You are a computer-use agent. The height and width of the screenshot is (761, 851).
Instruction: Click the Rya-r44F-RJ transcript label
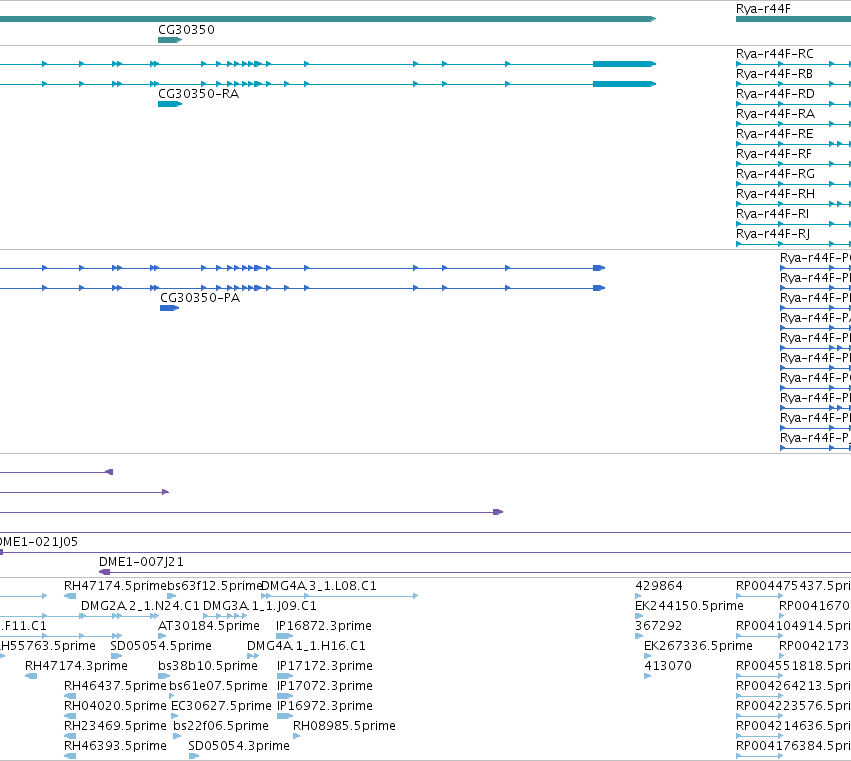coord(773,234)
